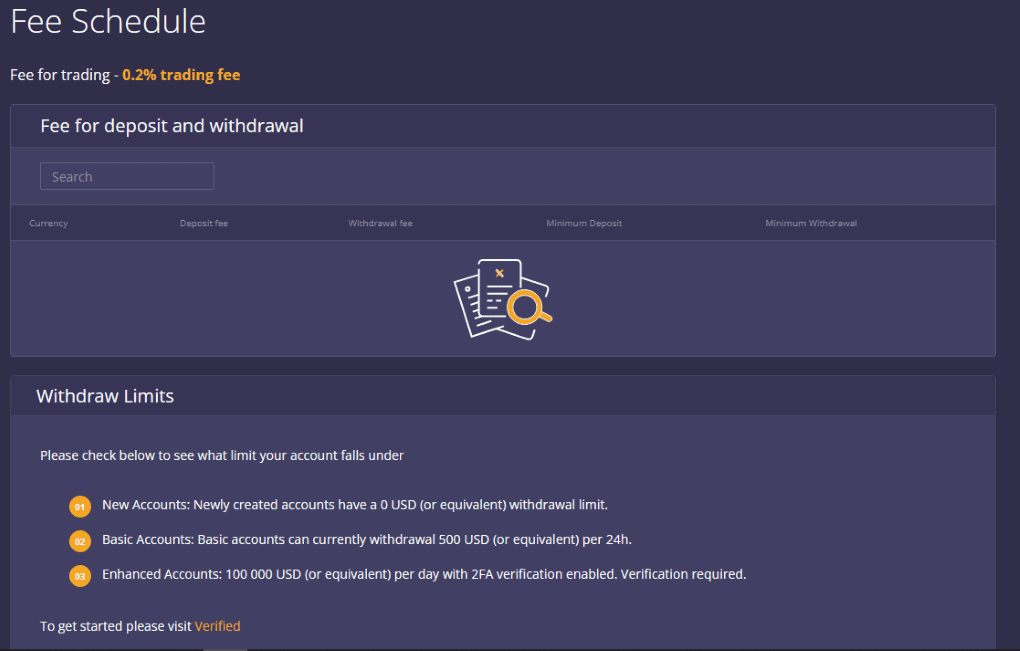Sort by the Deposit fee column header
The image size is (1020, 651).
point(203,223)
